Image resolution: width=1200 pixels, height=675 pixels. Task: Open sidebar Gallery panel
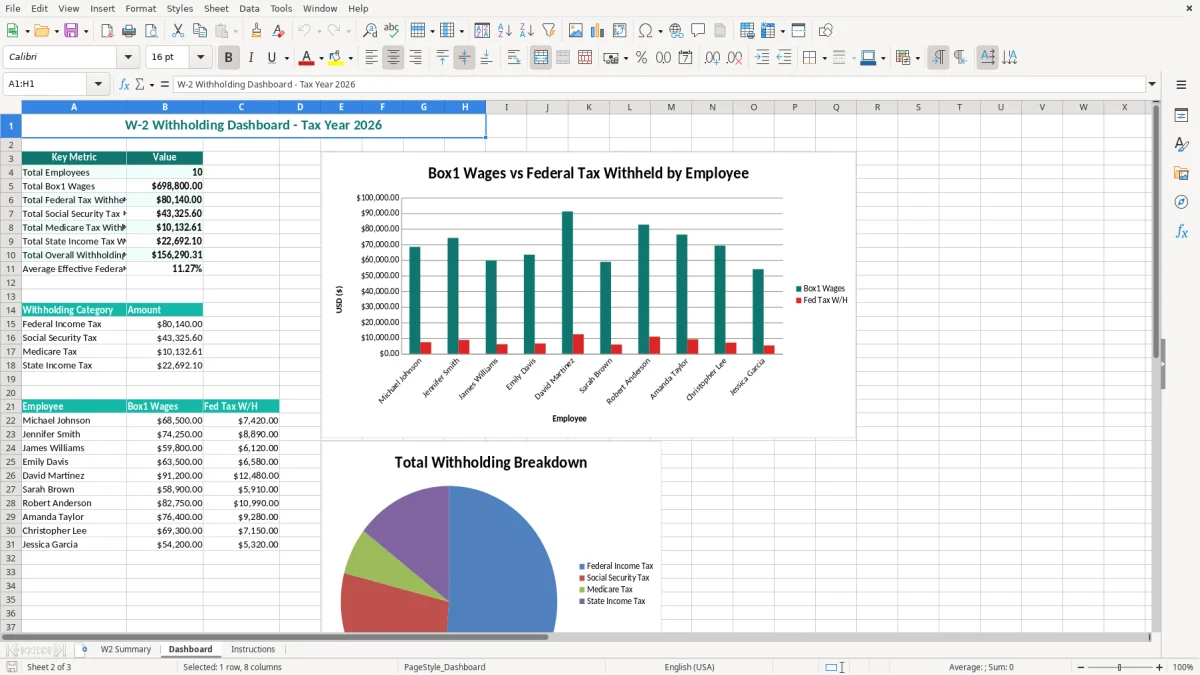[1181, 174]
